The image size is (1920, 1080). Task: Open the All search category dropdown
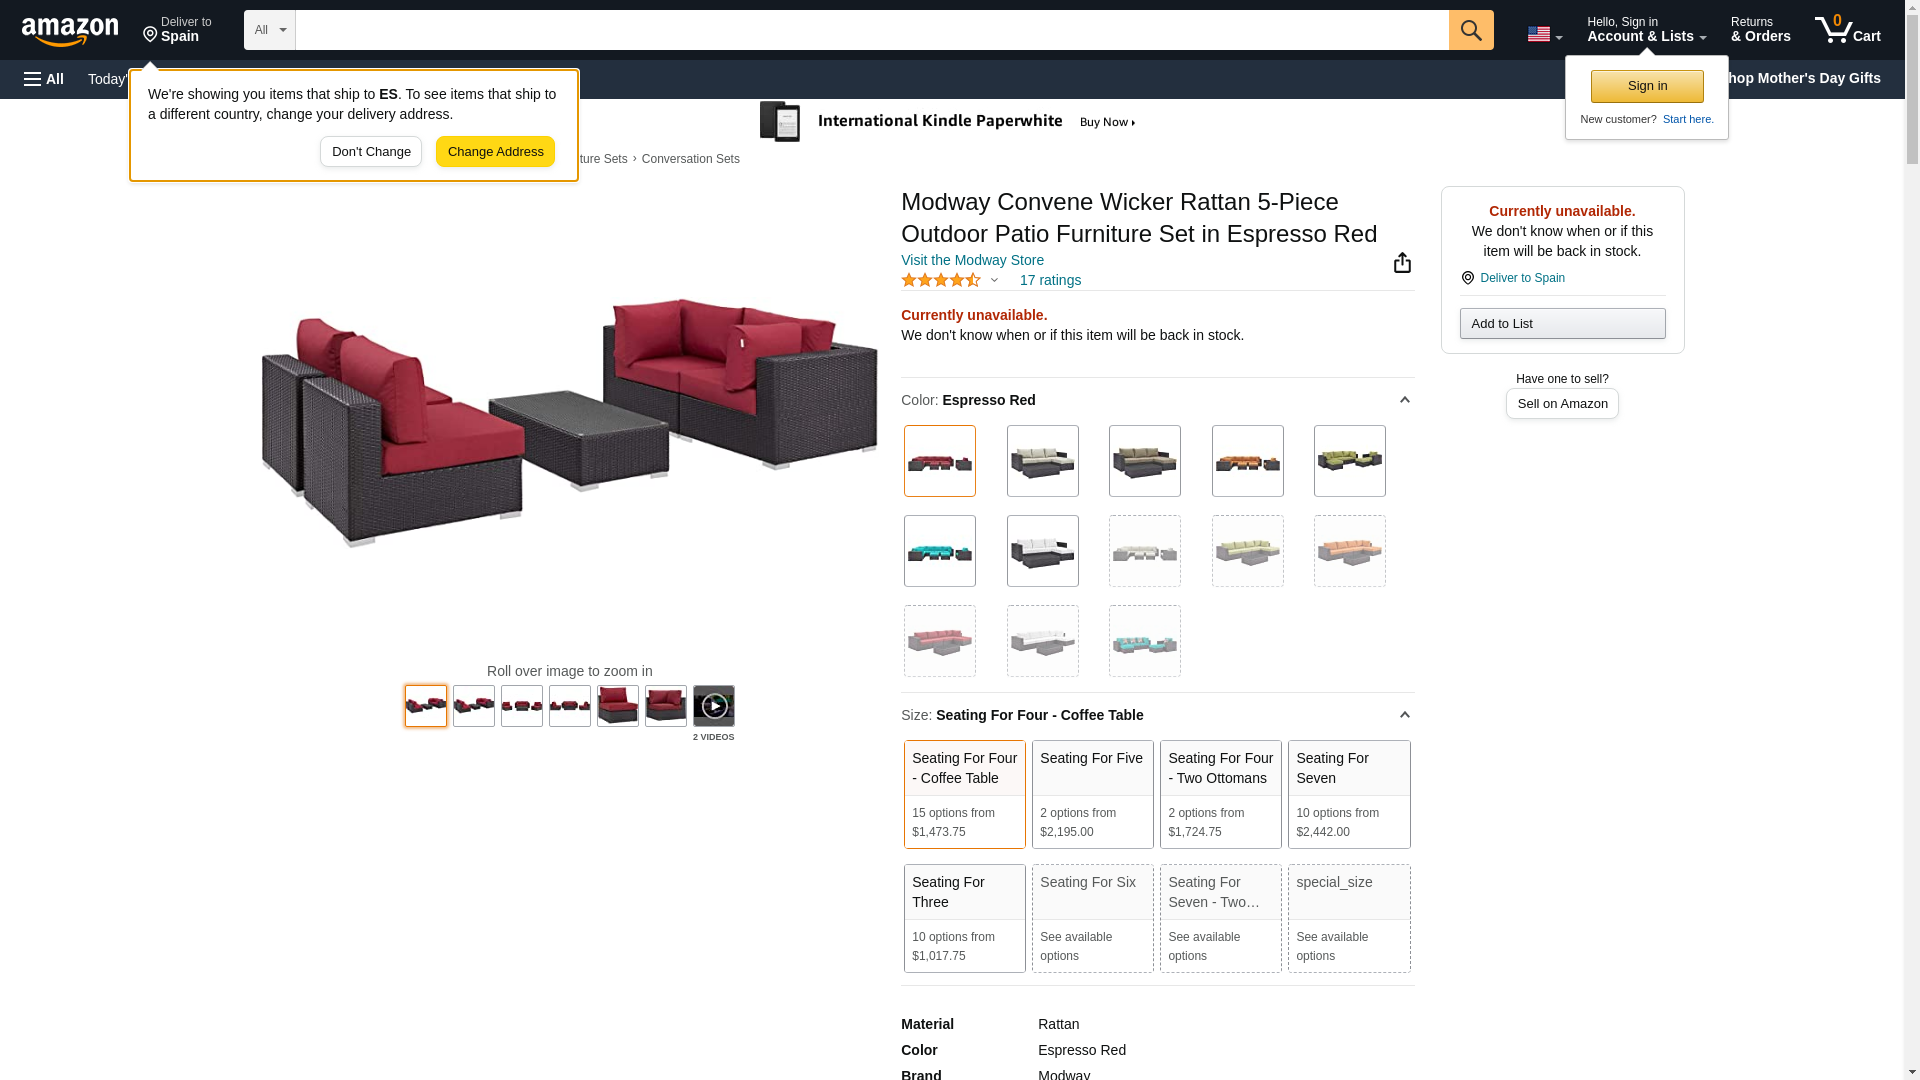pyautogui.click(x=269, y=30)
